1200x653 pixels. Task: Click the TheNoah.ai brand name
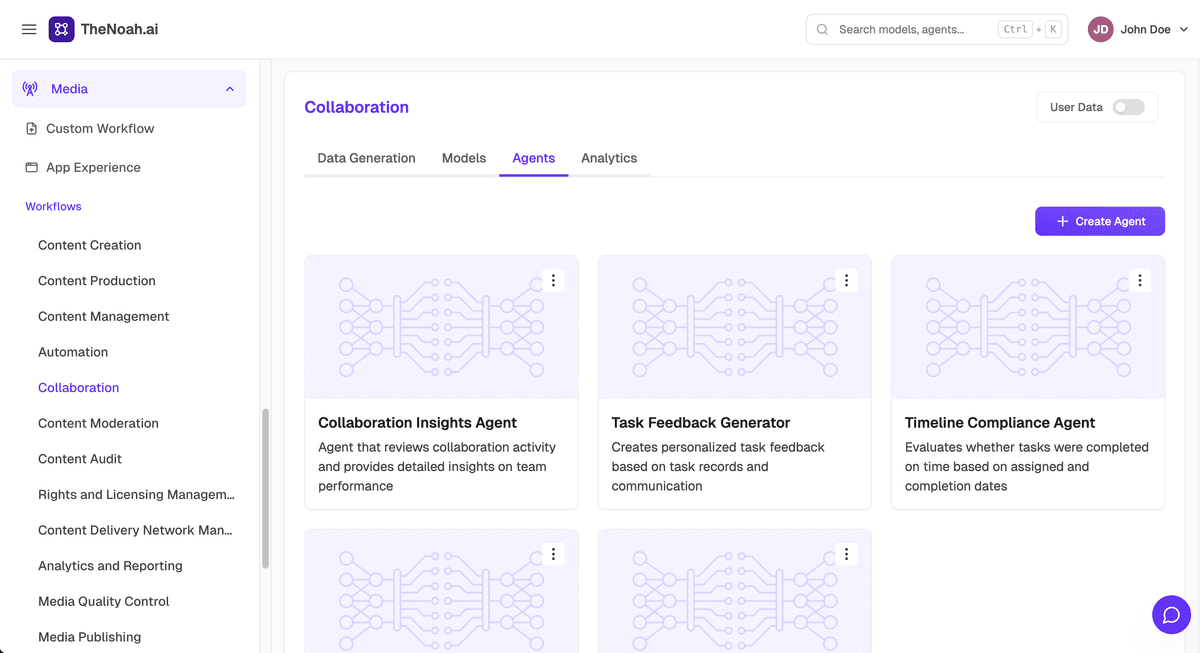119,29
